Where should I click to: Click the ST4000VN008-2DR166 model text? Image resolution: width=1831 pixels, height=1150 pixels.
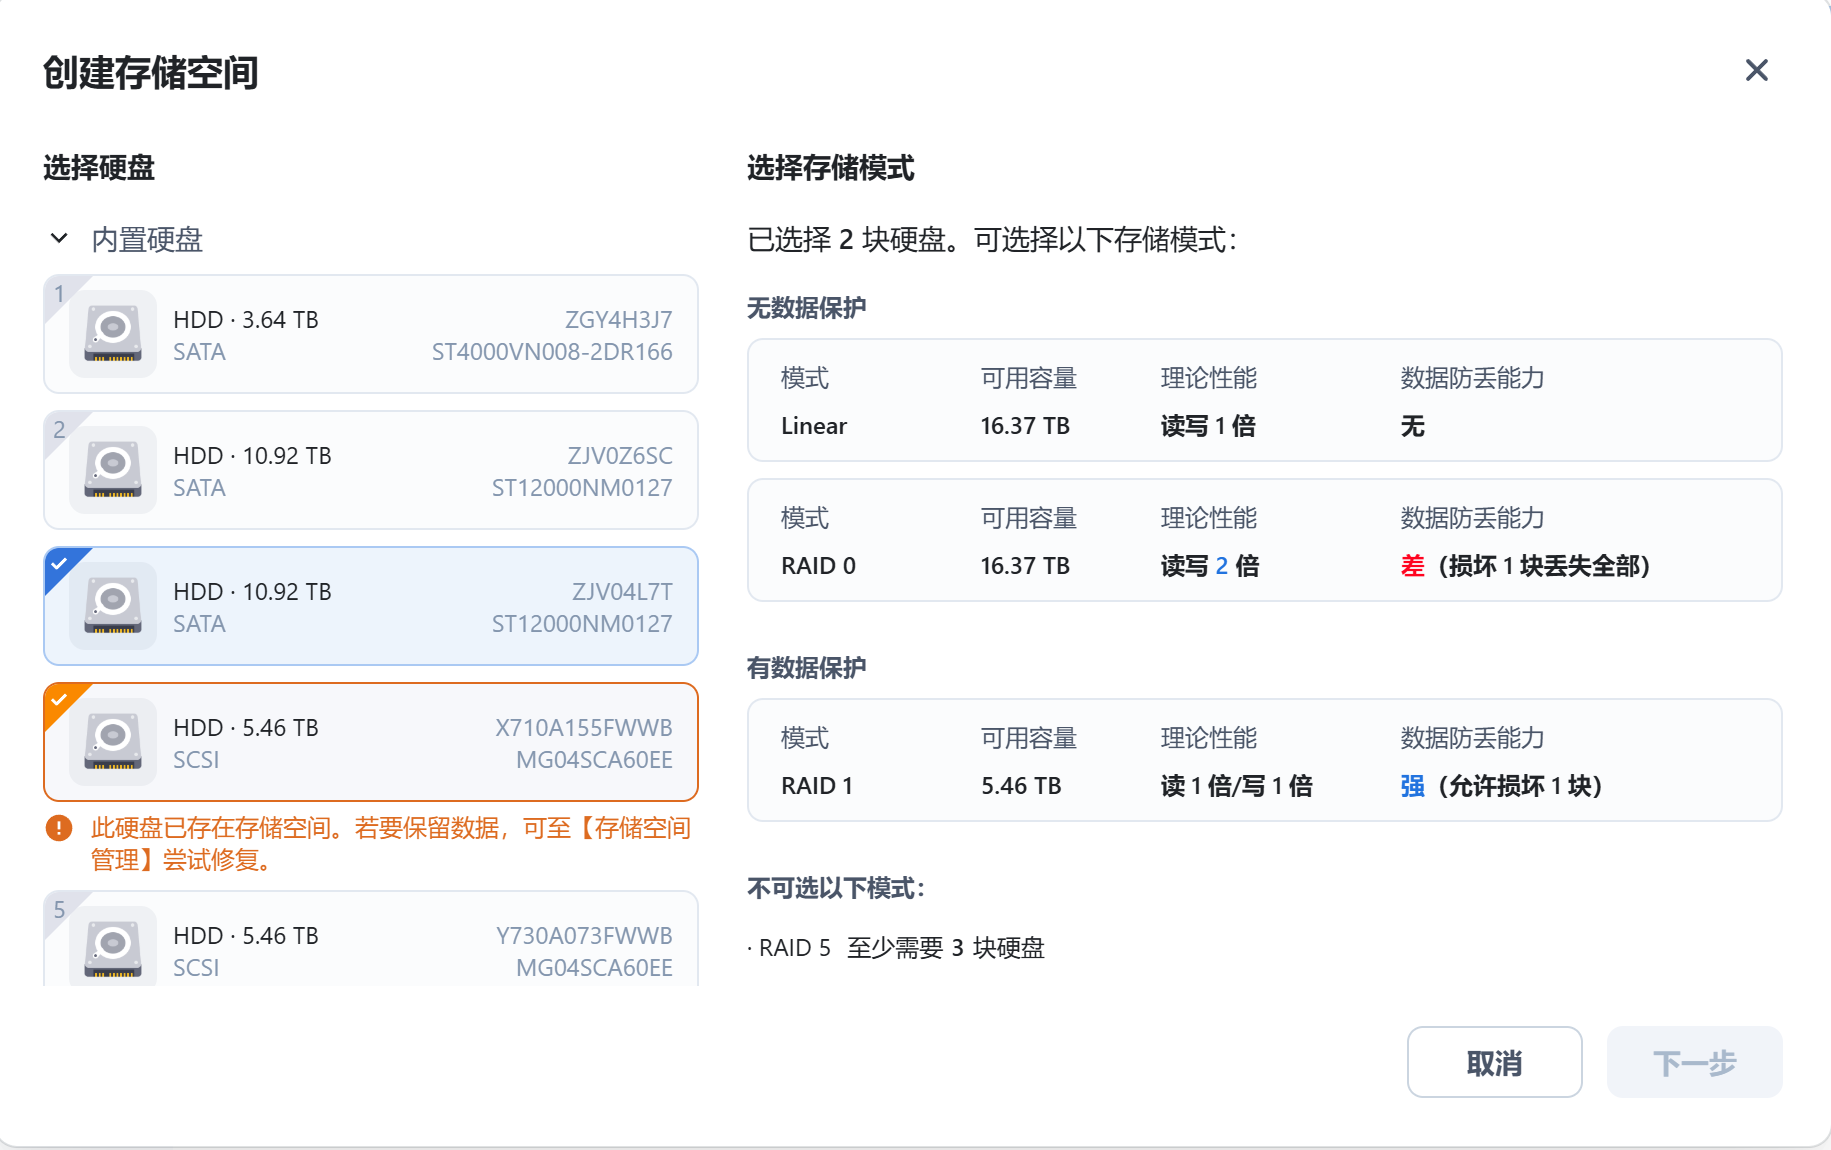point(552,352)
